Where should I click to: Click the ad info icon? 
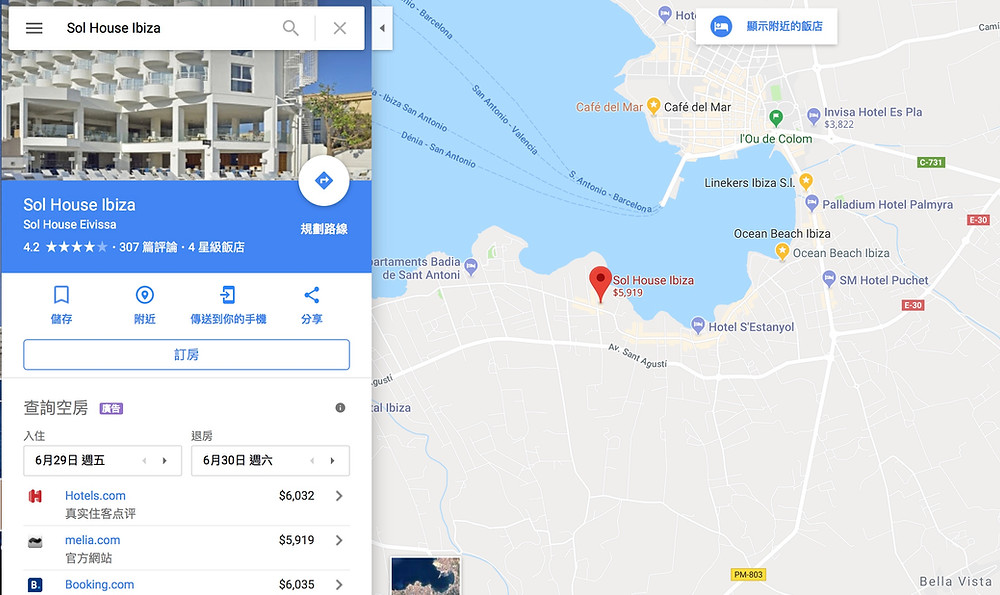coord(340,408)
